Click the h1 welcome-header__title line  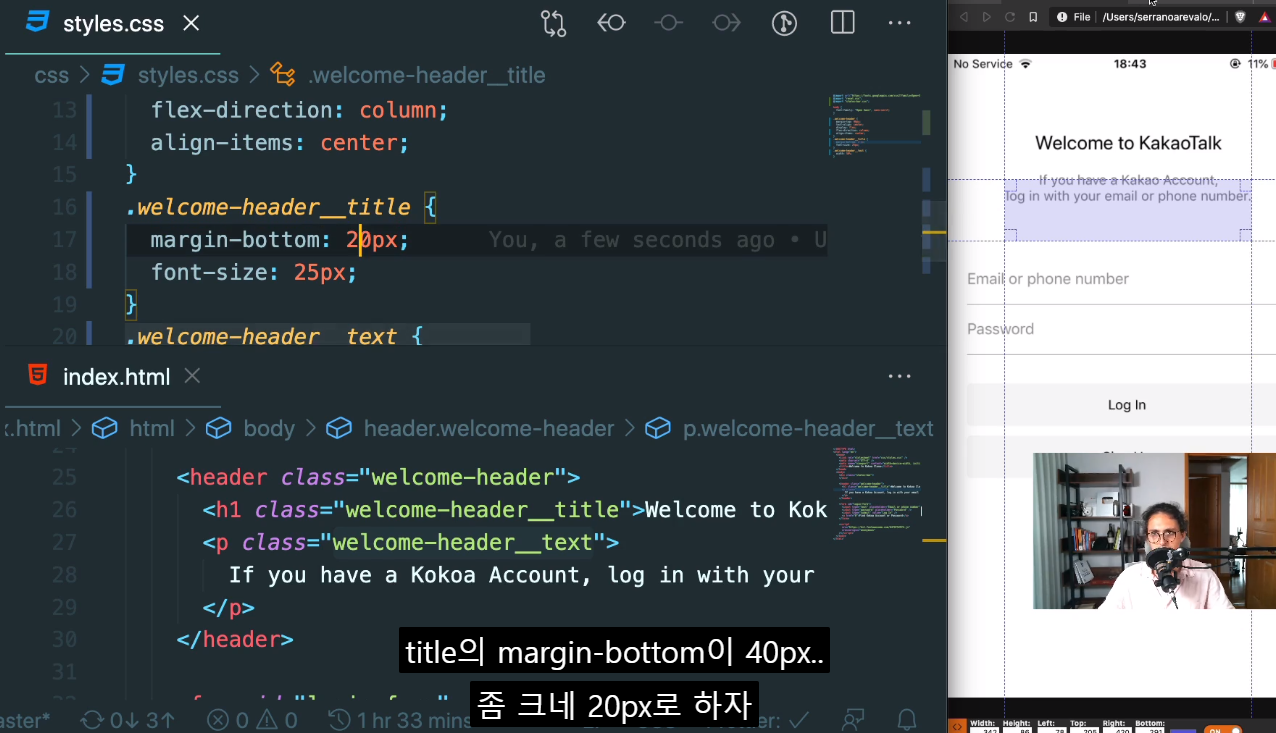pos(515,510)
